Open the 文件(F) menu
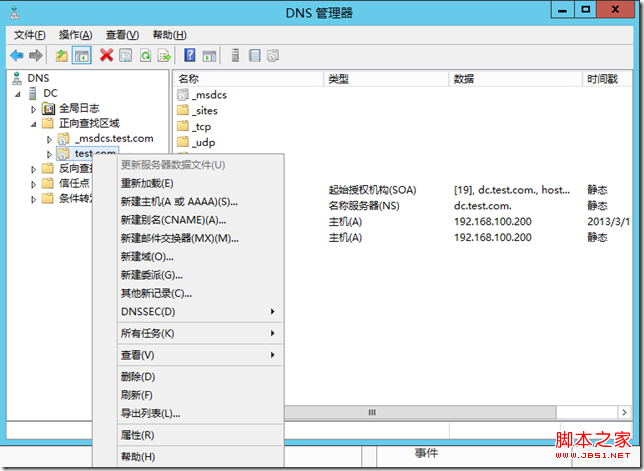Viewport: 644px width, 471px height. [x=30, y=35]
